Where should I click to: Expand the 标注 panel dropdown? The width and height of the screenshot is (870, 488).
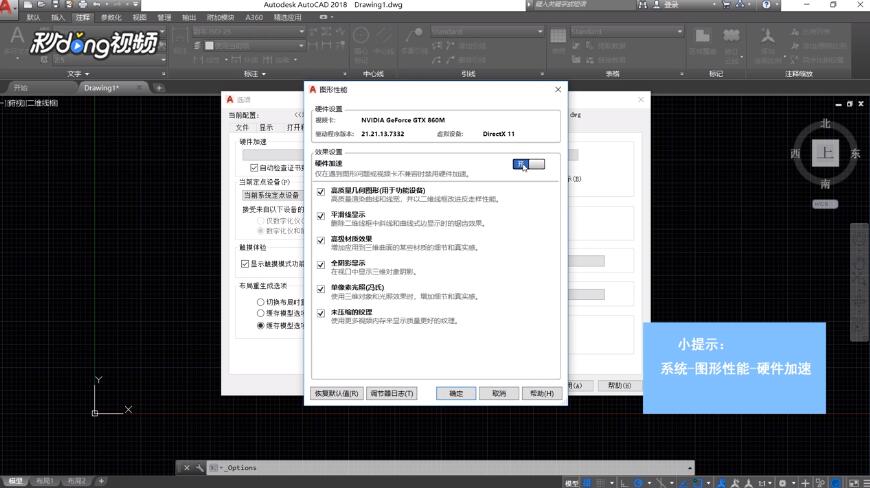255,74
